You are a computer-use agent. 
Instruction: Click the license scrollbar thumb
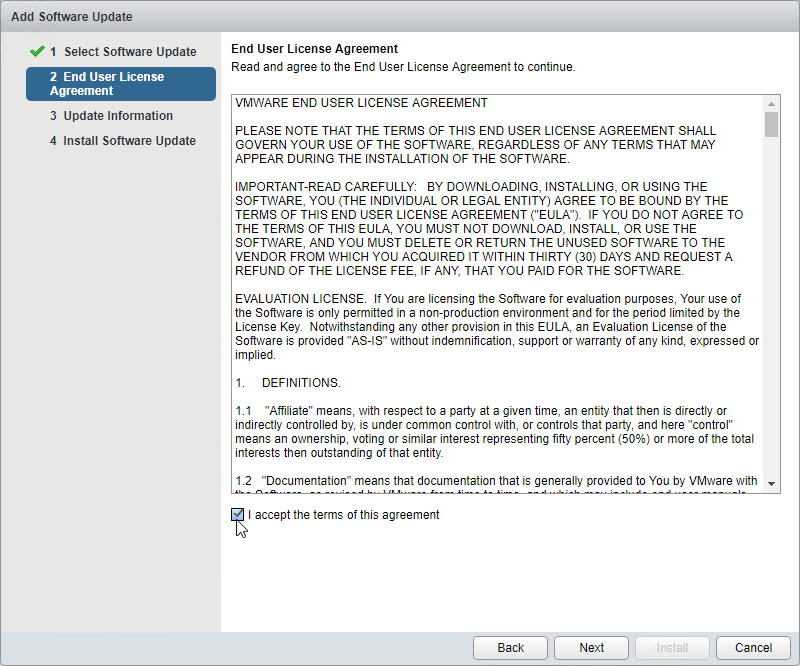click(771, 125)
